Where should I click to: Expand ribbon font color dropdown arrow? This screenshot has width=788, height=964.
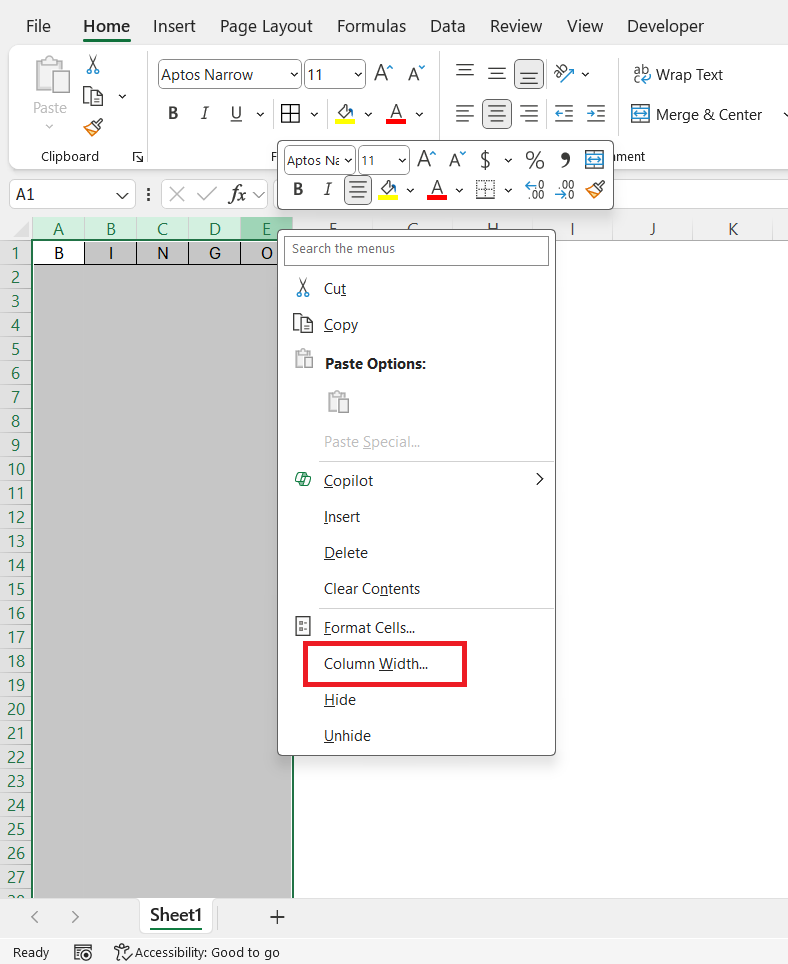click(419, 114)
